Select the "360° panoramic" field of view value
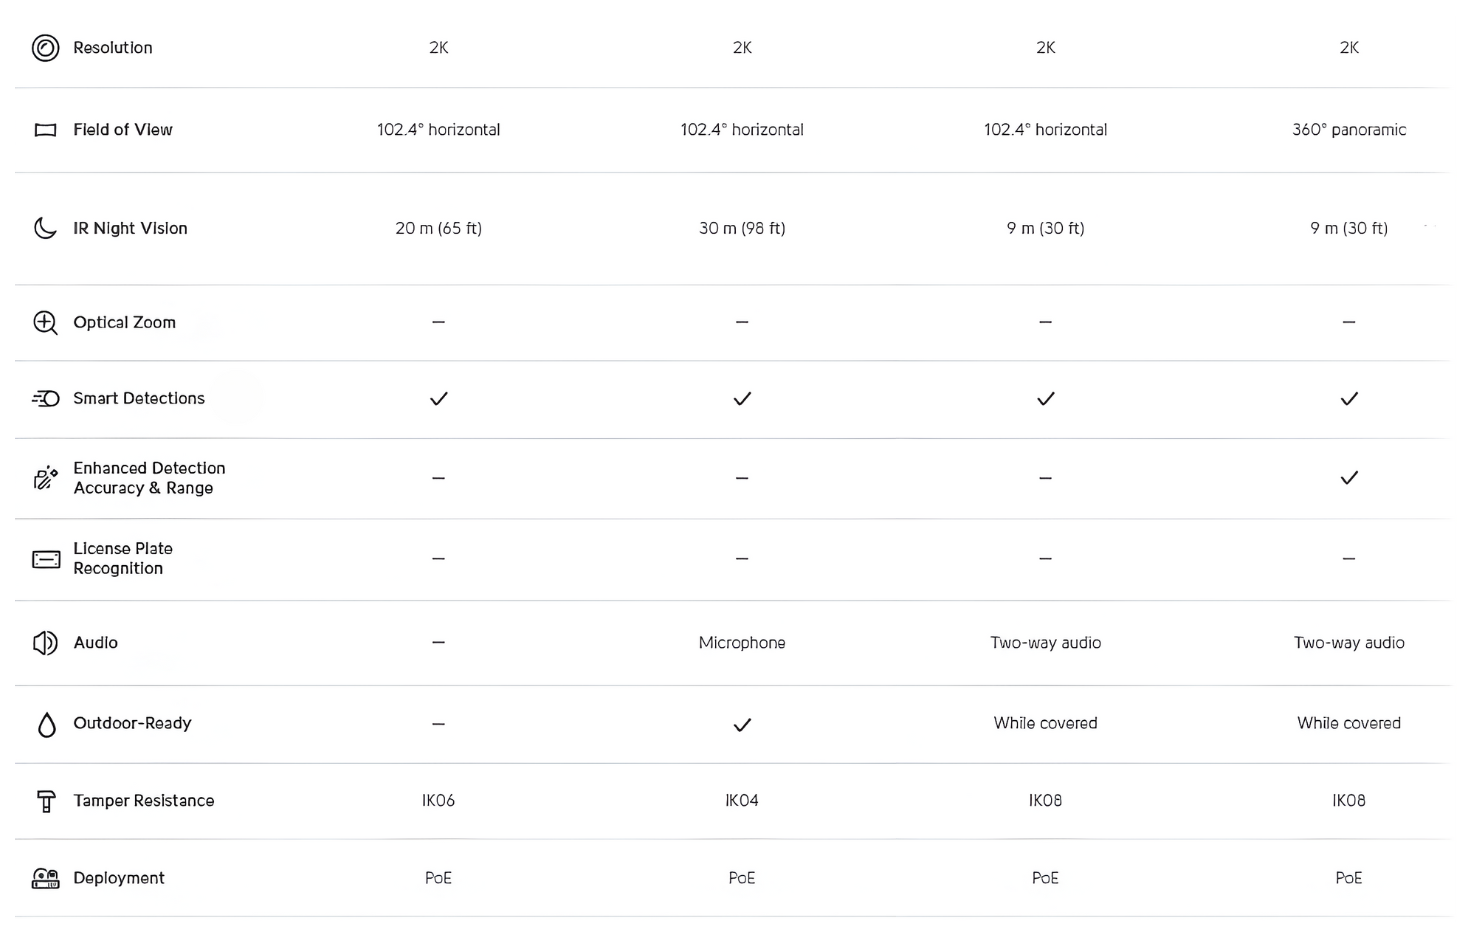This screenshot has width=1468, height=934. click(1349, 130)
